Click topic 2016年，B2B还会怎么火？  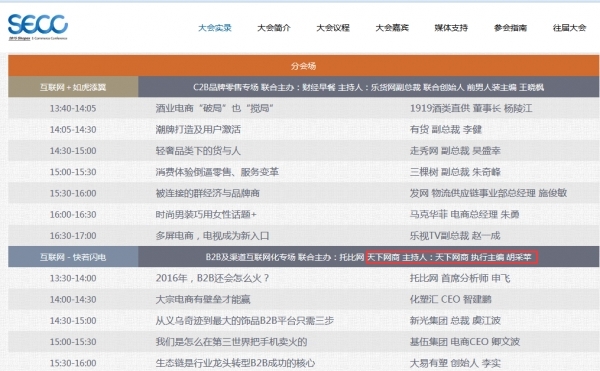213,278
